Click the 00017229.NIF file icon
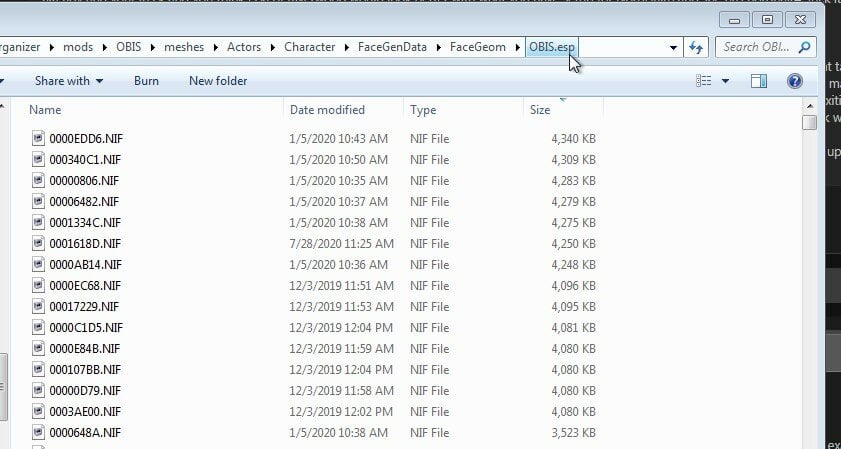The width and height of the screenshot is (841, 449). [38, 306]
